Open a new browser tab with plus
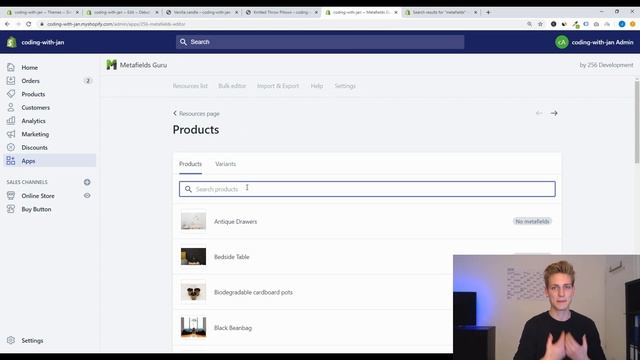The height and width of the screenshot is (360, 640). coord(488,12)
